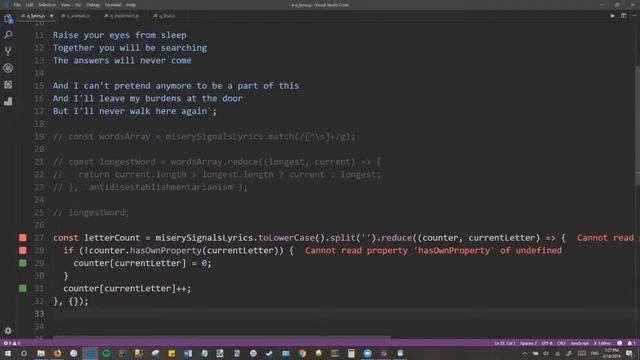This screenshot has height=360, width=640.
Task: Open the Windows Start menu
Action: (x=8, y=353)
